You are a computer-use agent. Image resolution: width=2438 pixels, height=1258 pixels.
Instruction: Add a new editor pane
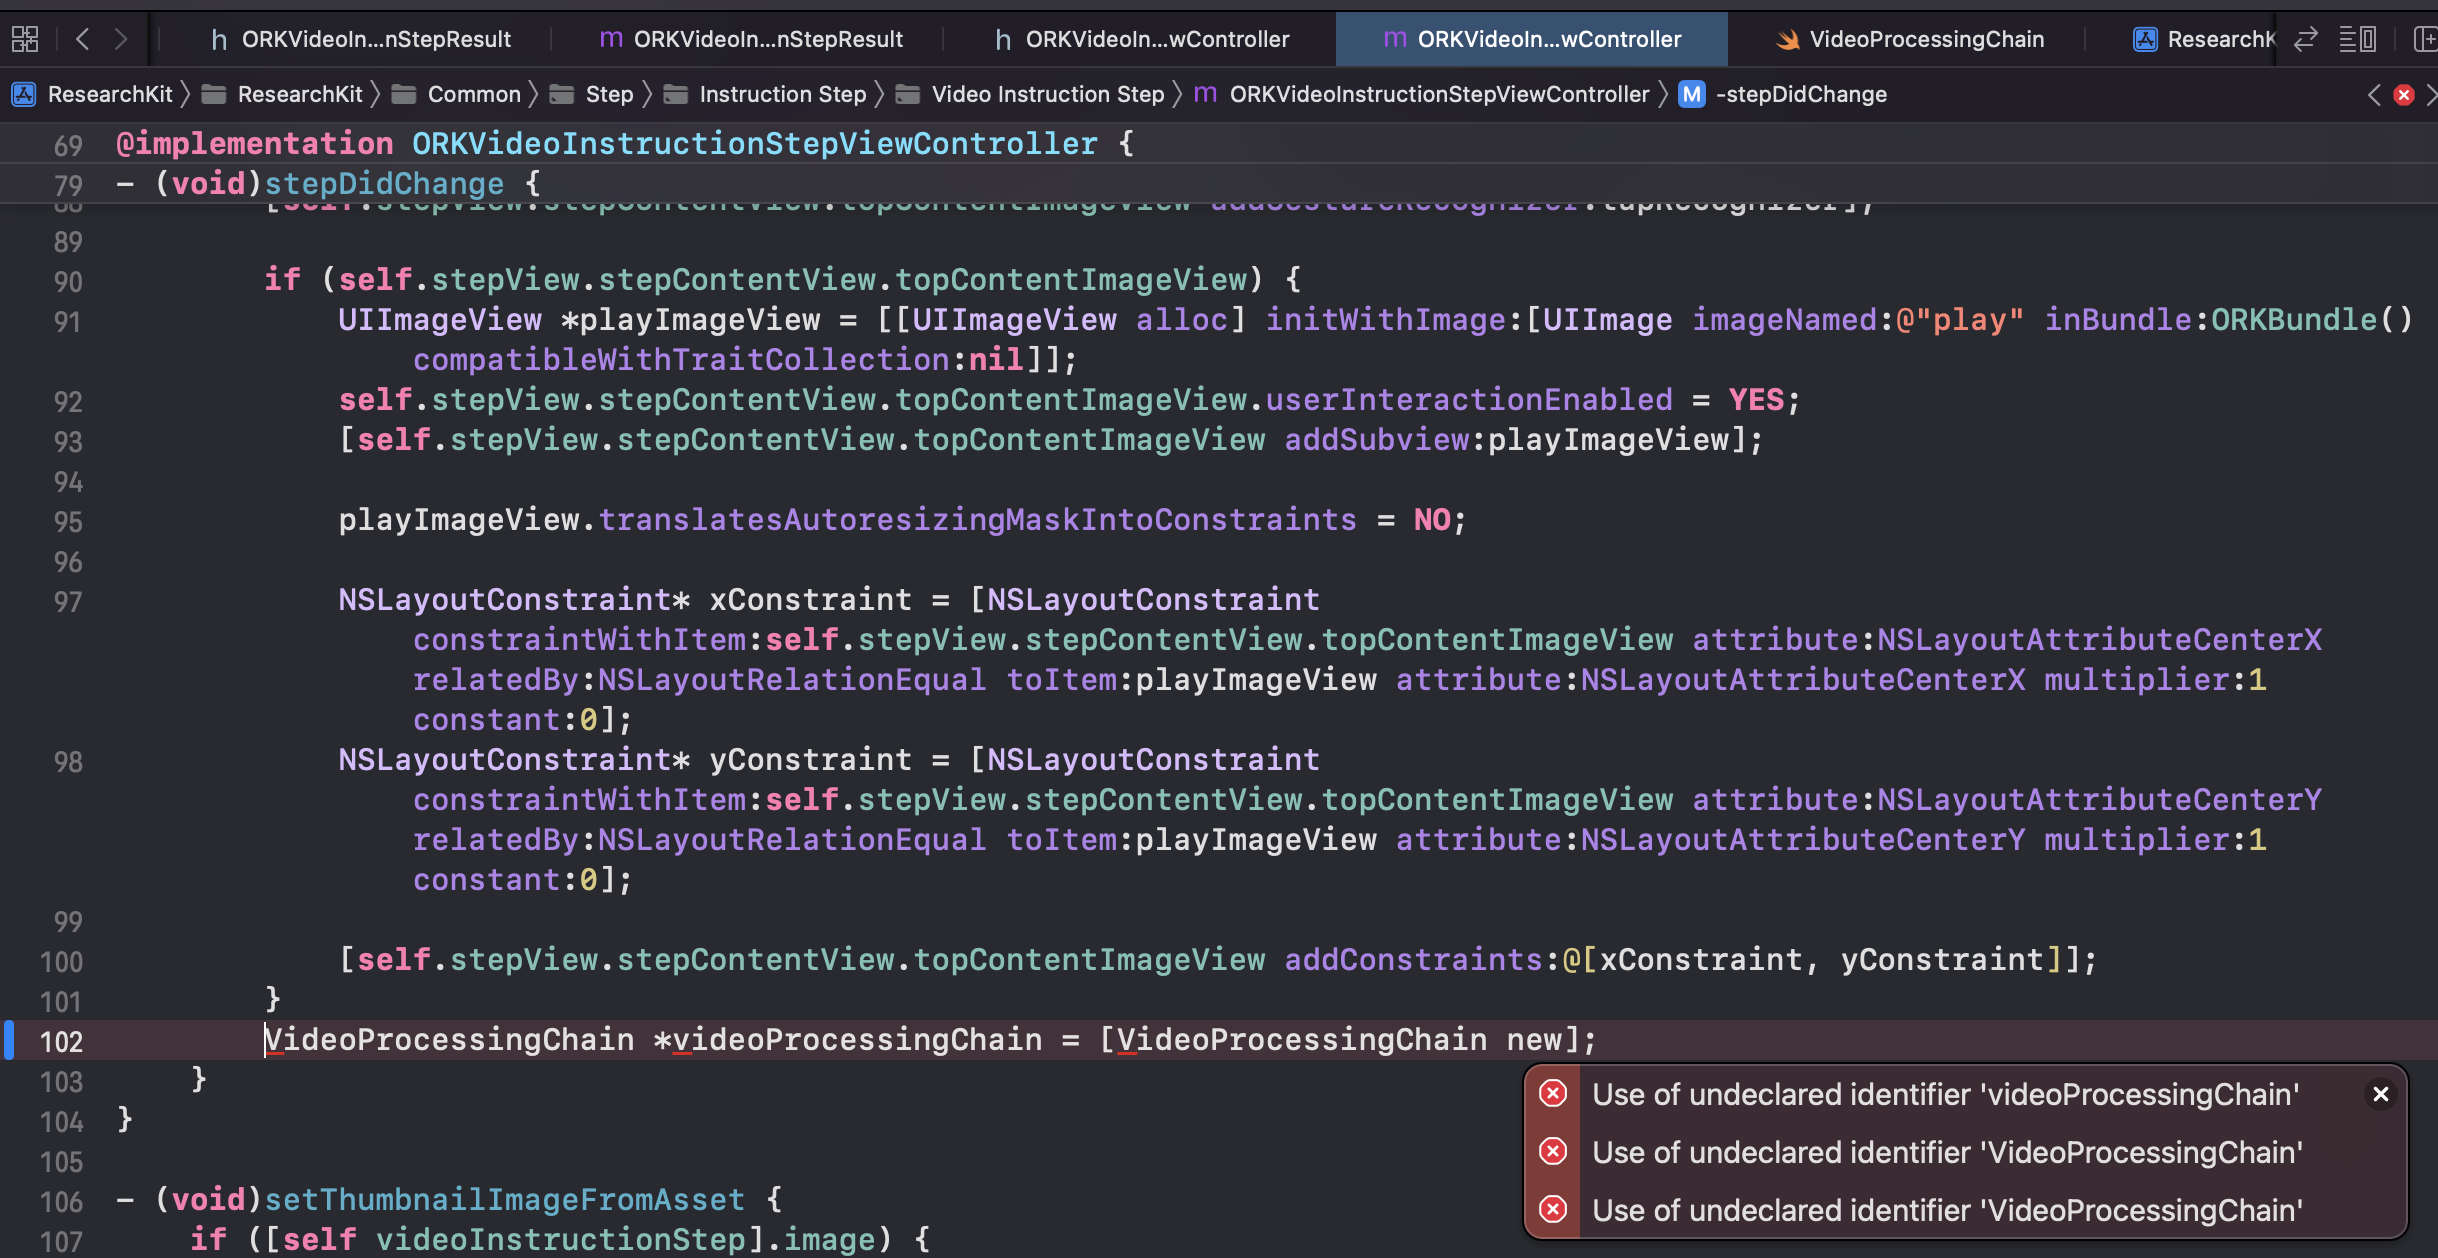[x=2424, y=39]
